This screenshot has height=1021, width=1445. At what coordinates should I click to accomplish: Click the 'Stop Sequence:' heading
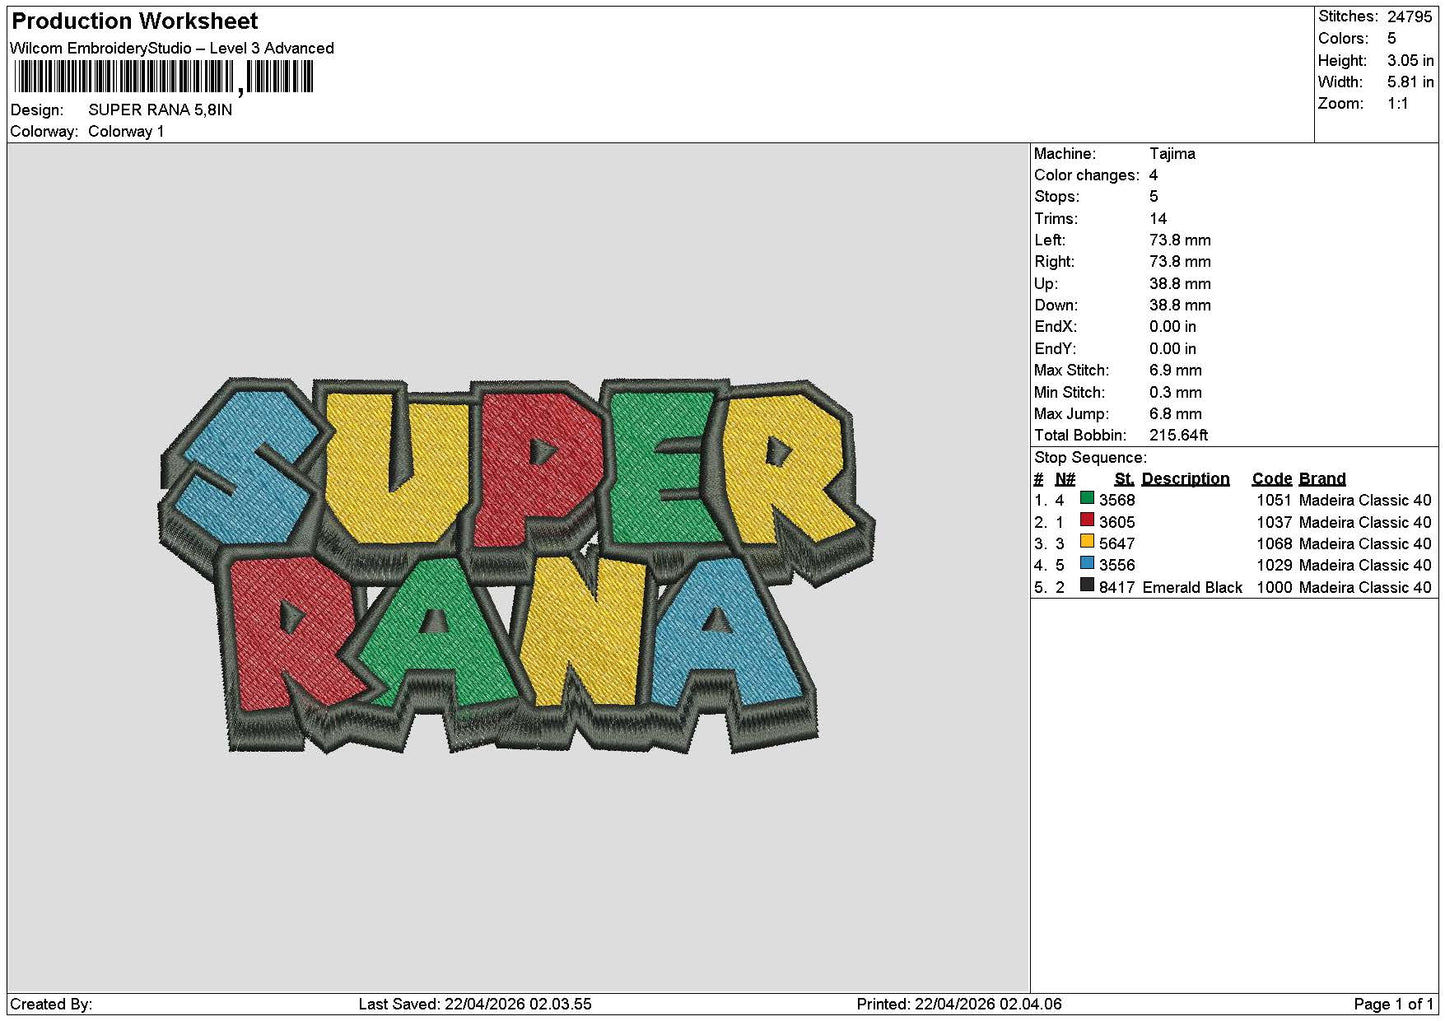1091,458
